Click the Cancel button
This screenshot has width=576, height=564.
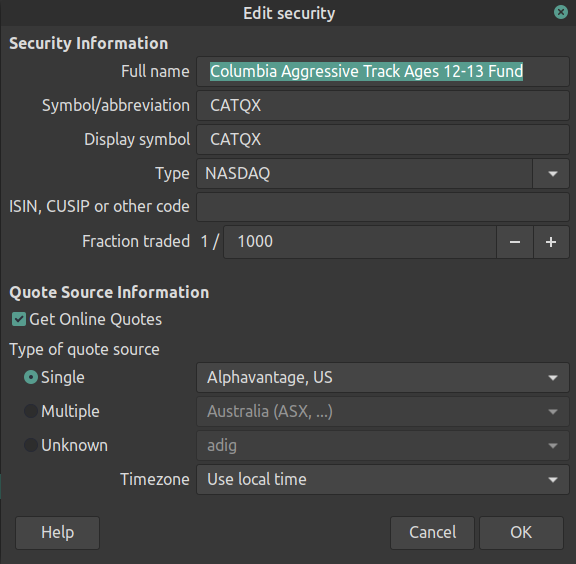(x=432, y=532)
